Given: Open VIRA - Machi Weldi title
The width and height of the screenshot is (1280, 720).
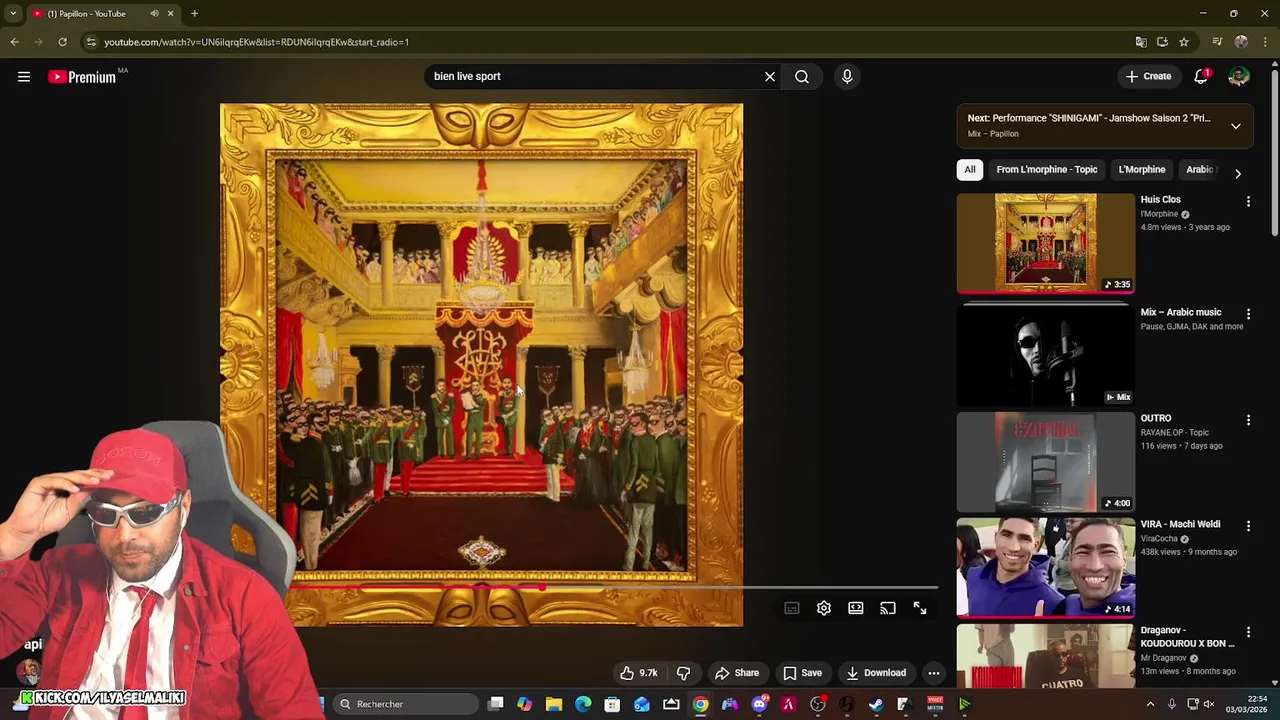Looking at the screenshot, I should click(x=1180, y=525).
